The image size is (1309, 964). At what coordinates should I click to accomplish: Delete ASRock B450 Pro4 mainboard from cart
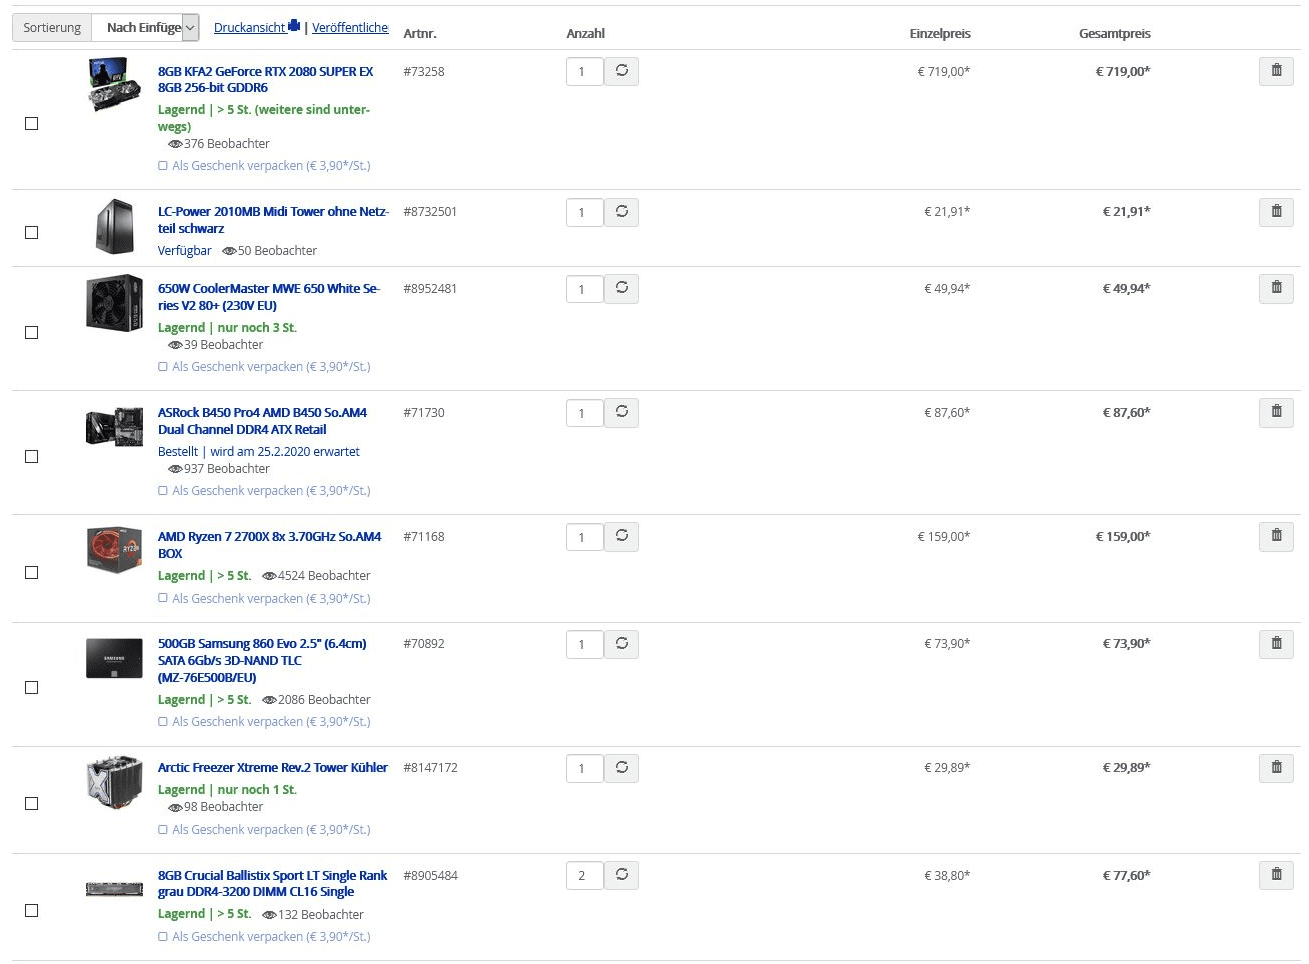(1276, 412)
